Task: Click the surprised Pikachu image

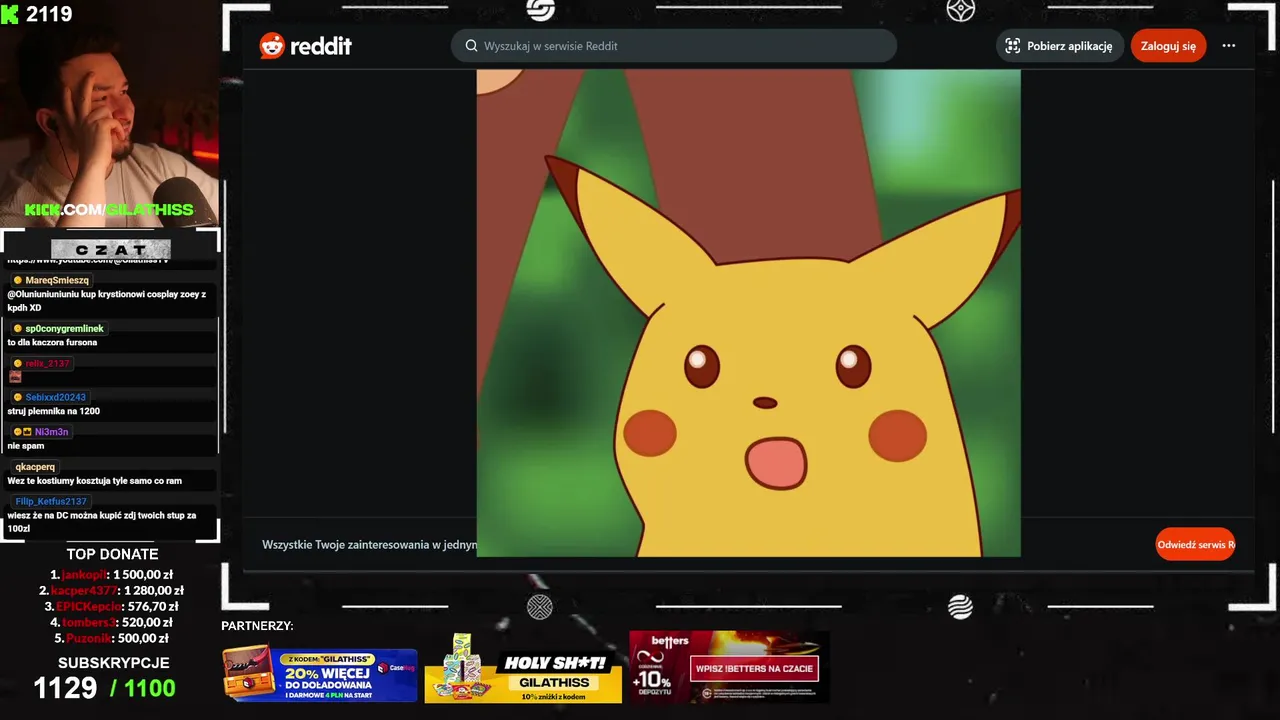Action: pos(748,312)
